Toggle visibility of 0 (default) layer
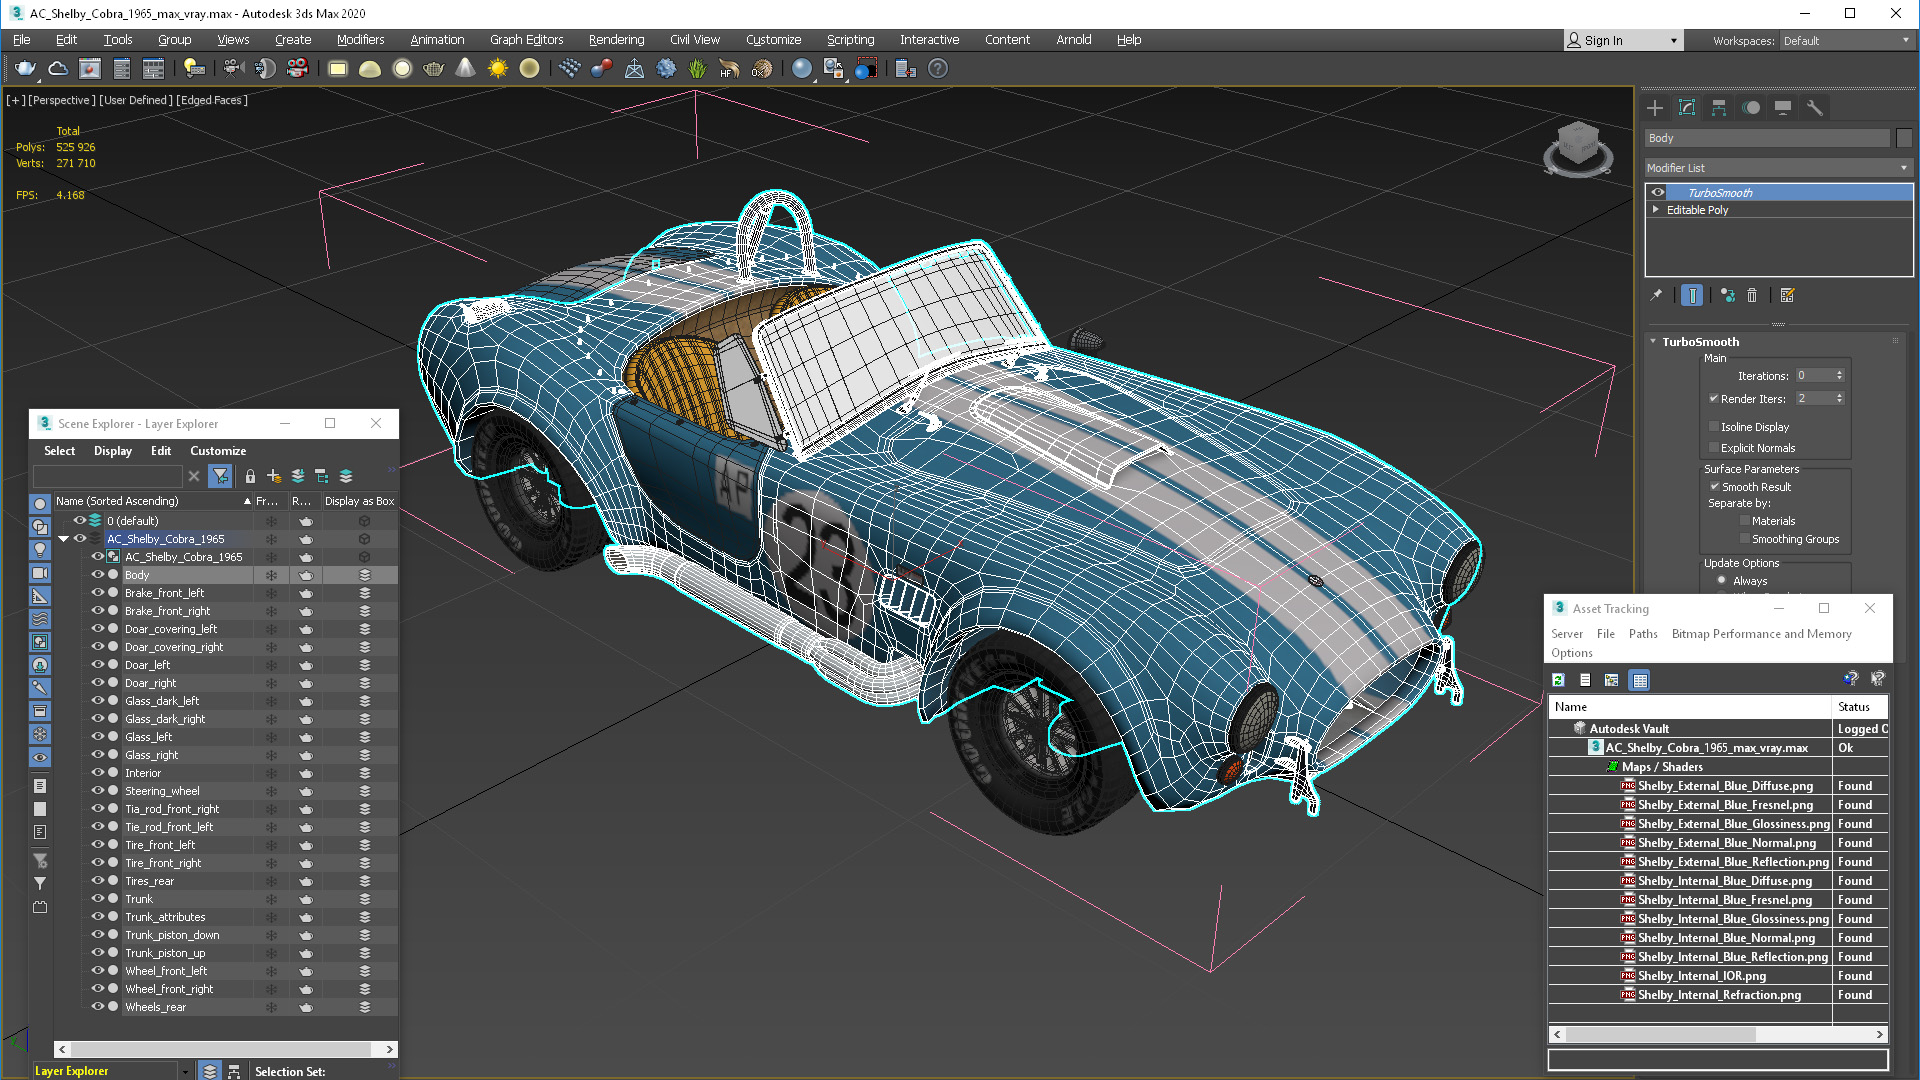Image resolution: width=1920 pixels, height=1080 pixels. pyautogui.click(x=80, y=521)
